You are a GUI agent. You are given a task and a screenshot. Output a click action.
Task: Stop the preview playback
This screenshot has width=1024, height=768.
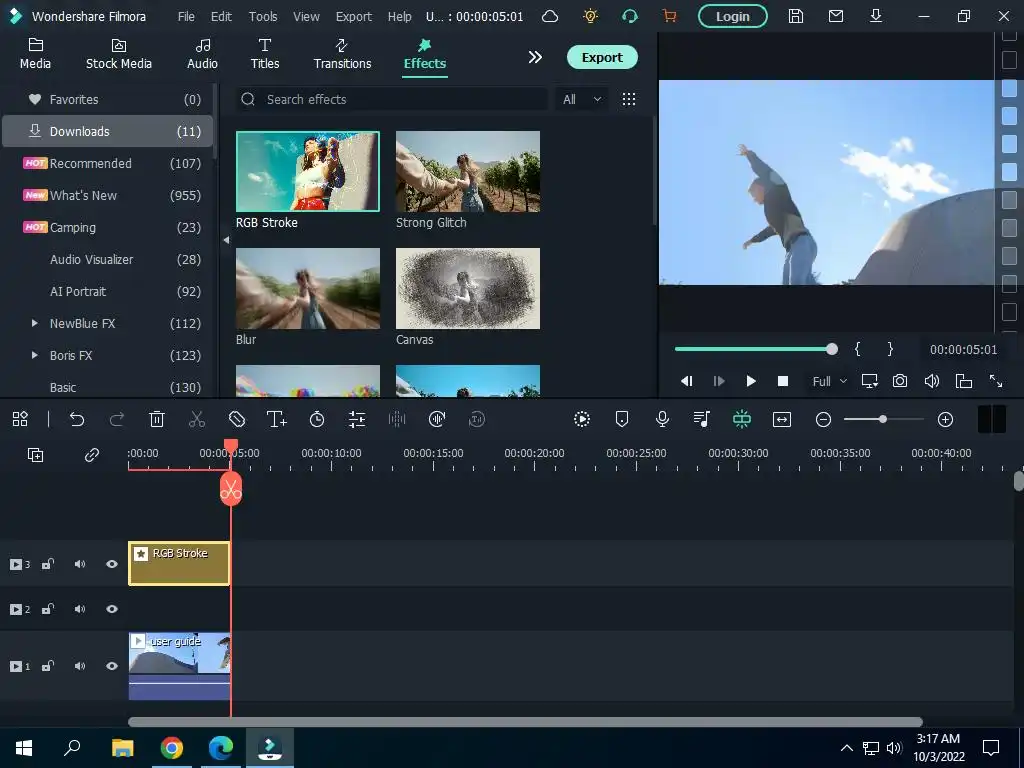pos(782,381)
